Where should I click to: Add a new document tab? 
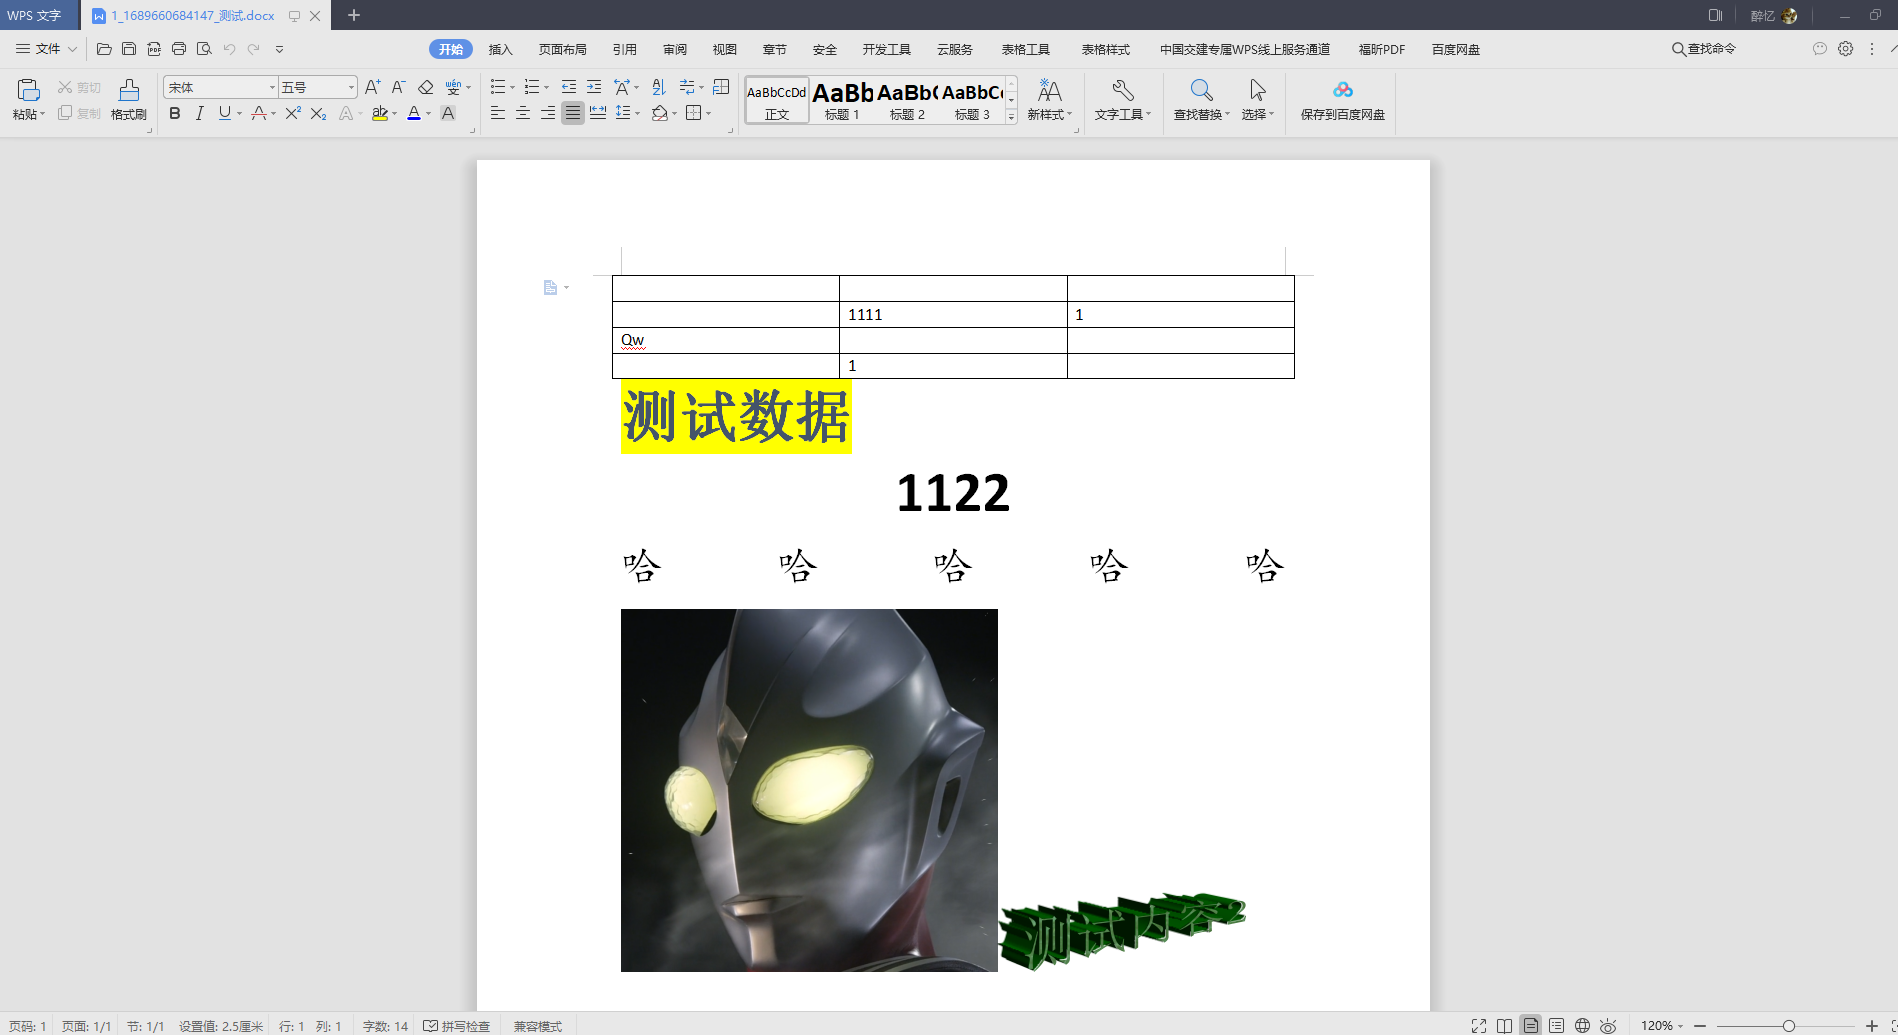[x=353, y=15]
